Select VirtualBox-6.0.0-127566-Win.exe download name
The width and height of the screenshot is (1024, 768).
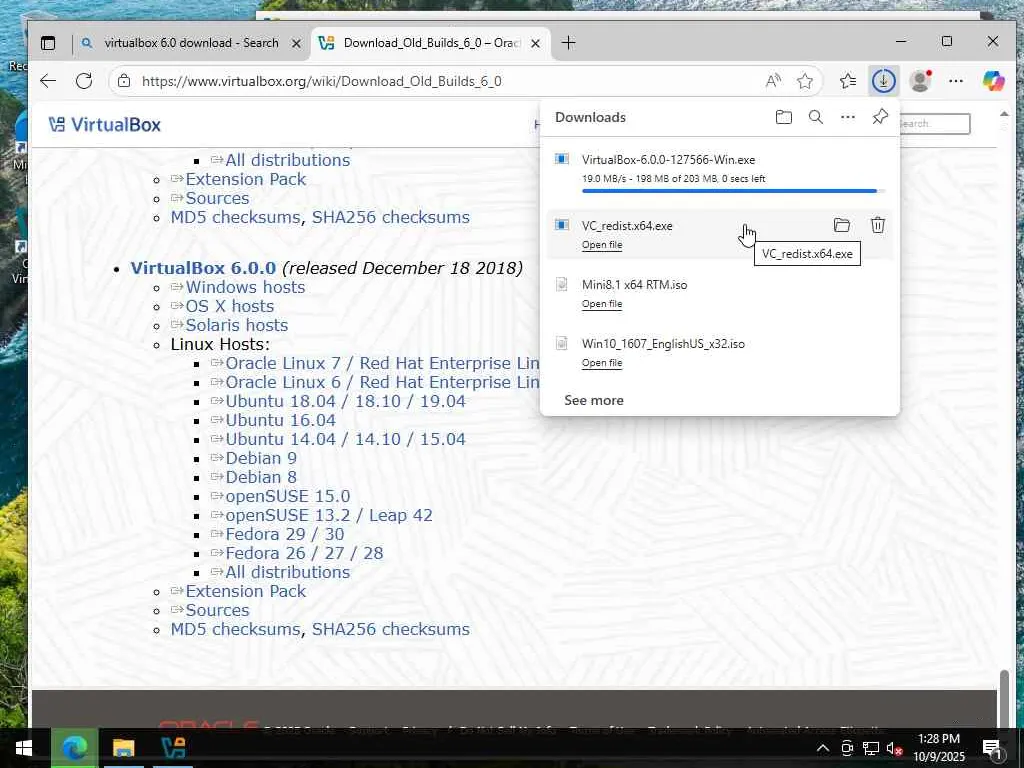(x=668, y=159)
